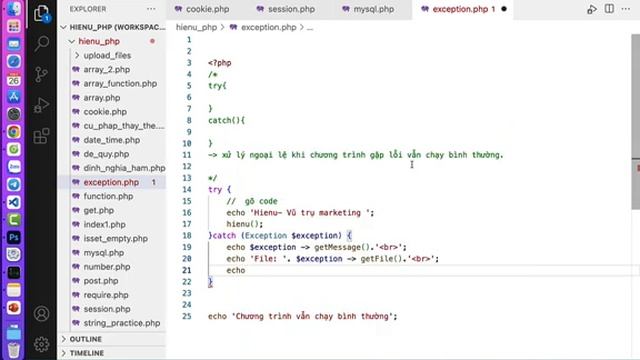Open index1.php in Explorer
The width and height of the screenshot is (640, 360).
[x=104, y=224]
